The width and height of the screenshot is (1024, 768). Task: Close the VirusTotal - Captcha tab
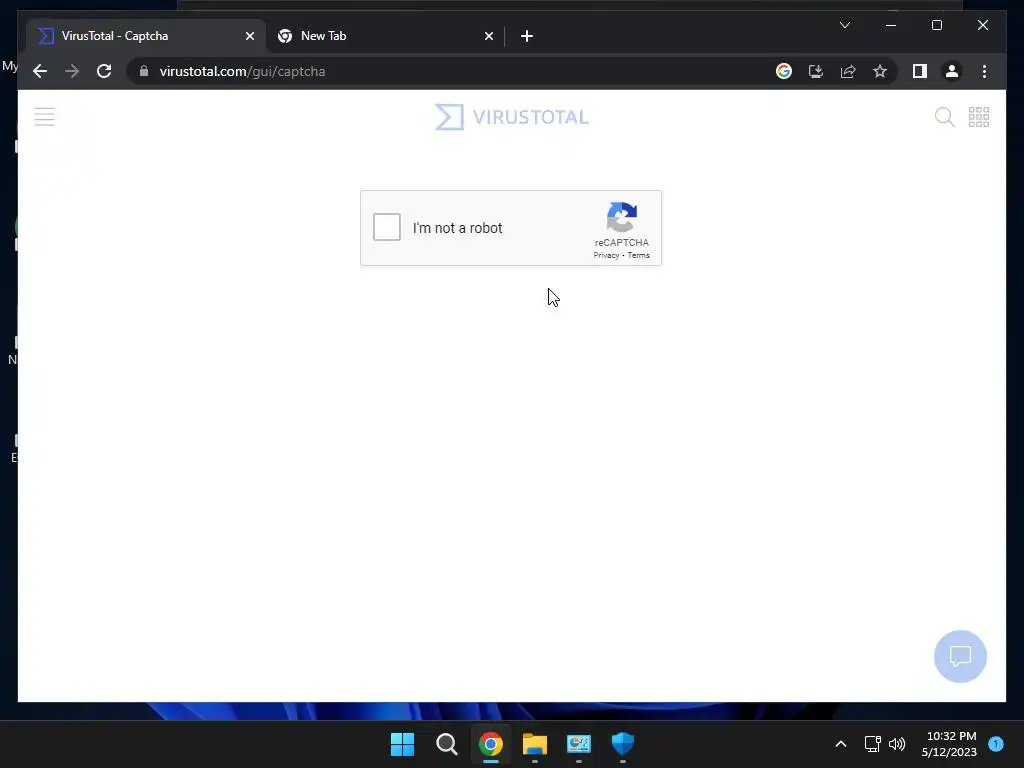(249, 36)
